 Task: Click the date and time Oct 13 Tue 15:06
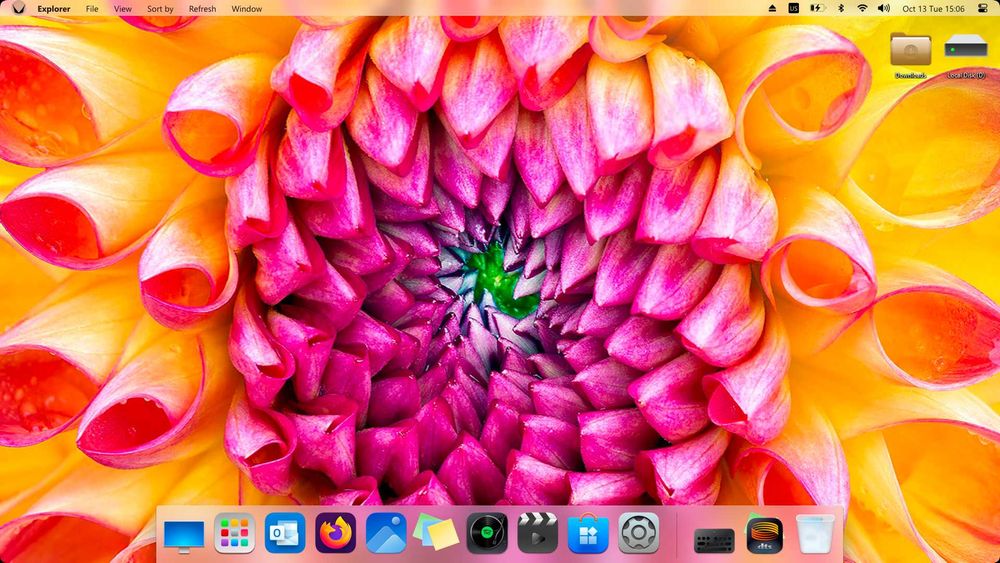pos(933,9)
